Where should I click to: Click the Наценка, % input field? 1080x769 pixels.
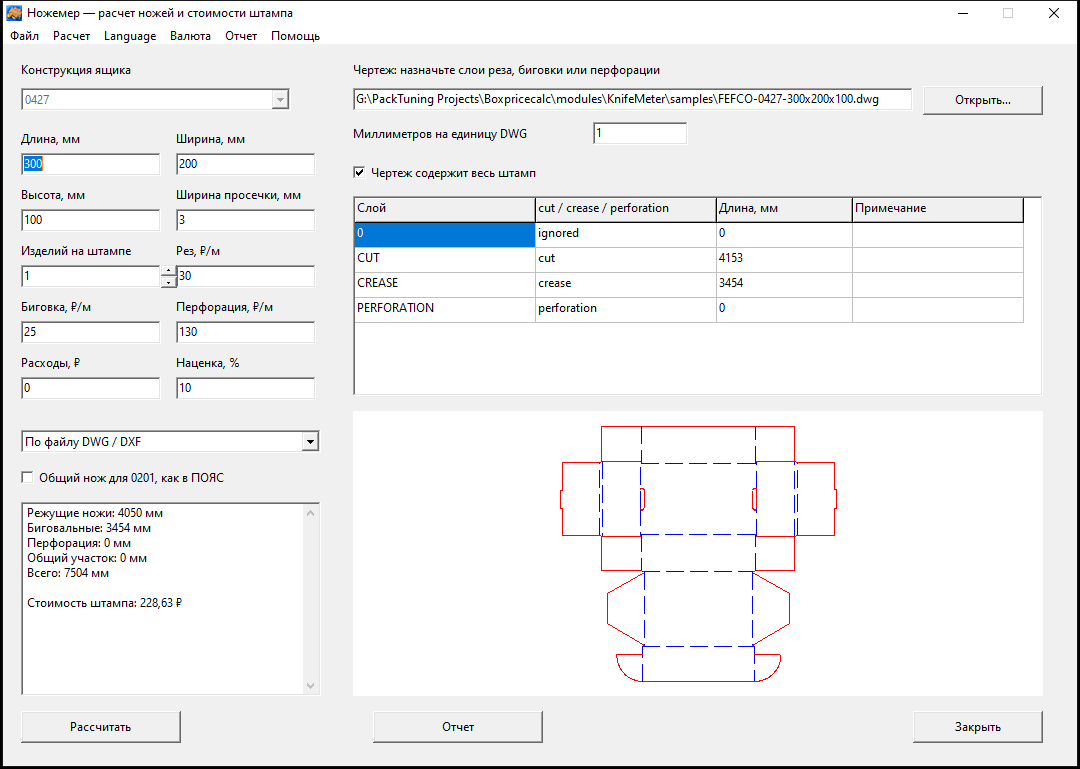245,388
